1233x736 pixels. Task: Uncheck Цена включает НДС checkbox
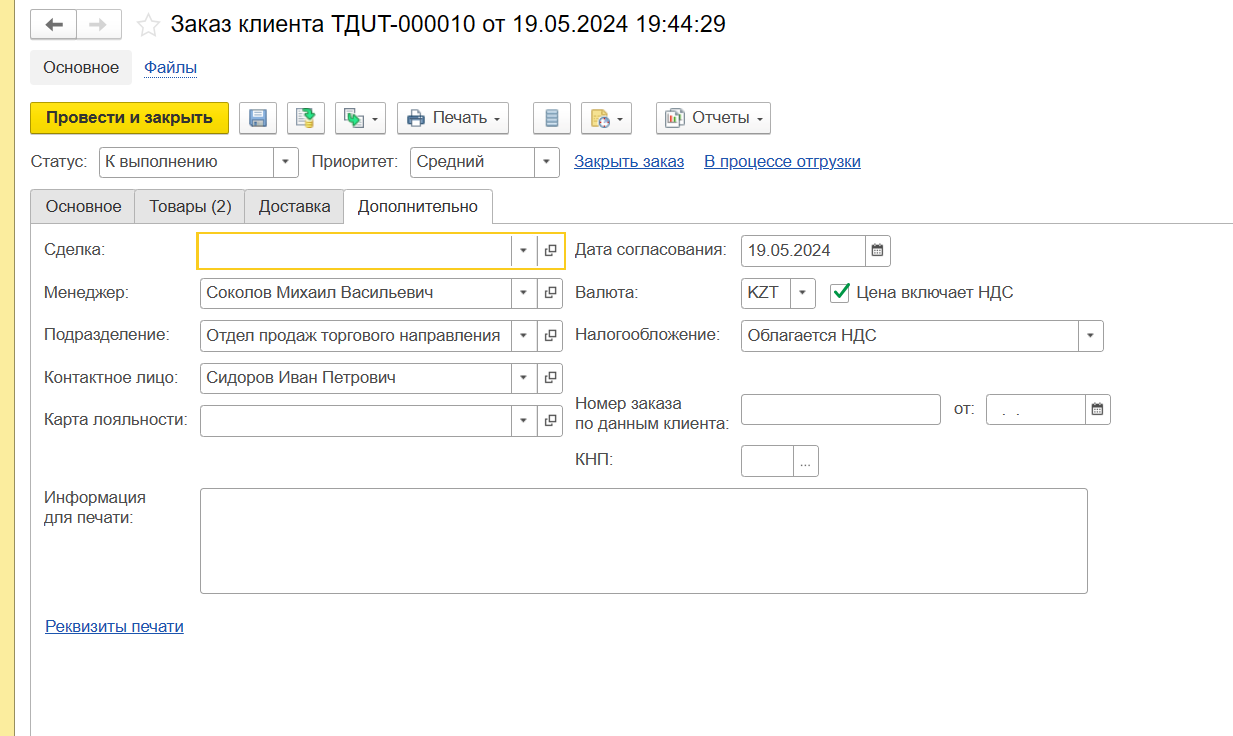tap(840, 293)
